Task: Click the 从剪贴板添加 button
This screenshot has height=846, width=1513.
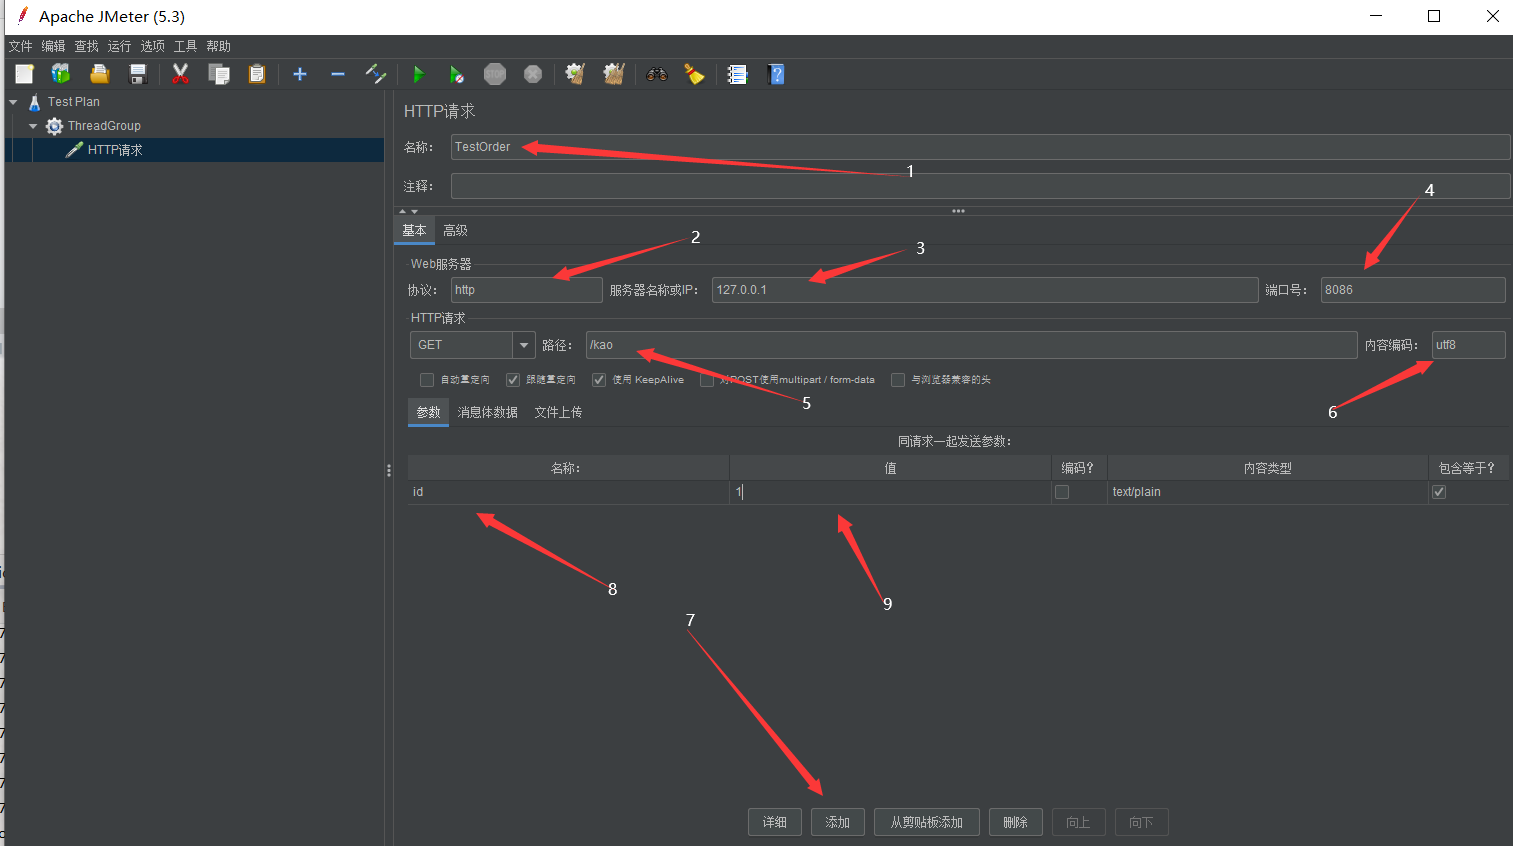Action: pyautogui.click(x=926, y=821)
